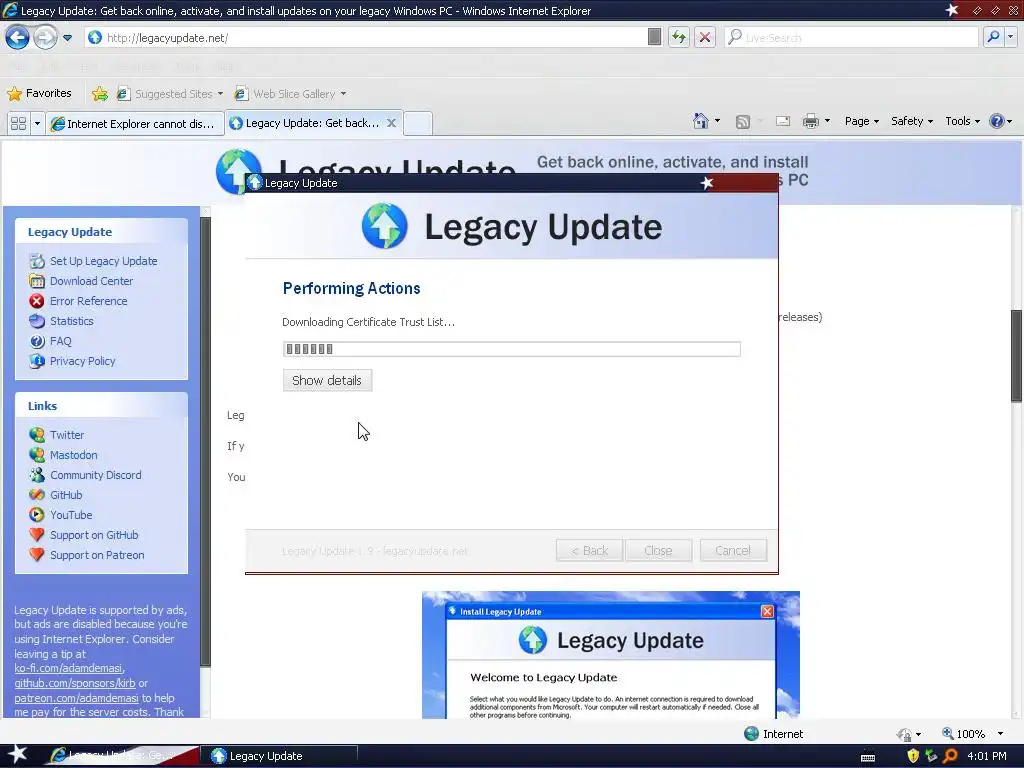Click the FAQ question mark icon
This screenshot has width=1024, height=768.
click(x=37, y=341)
